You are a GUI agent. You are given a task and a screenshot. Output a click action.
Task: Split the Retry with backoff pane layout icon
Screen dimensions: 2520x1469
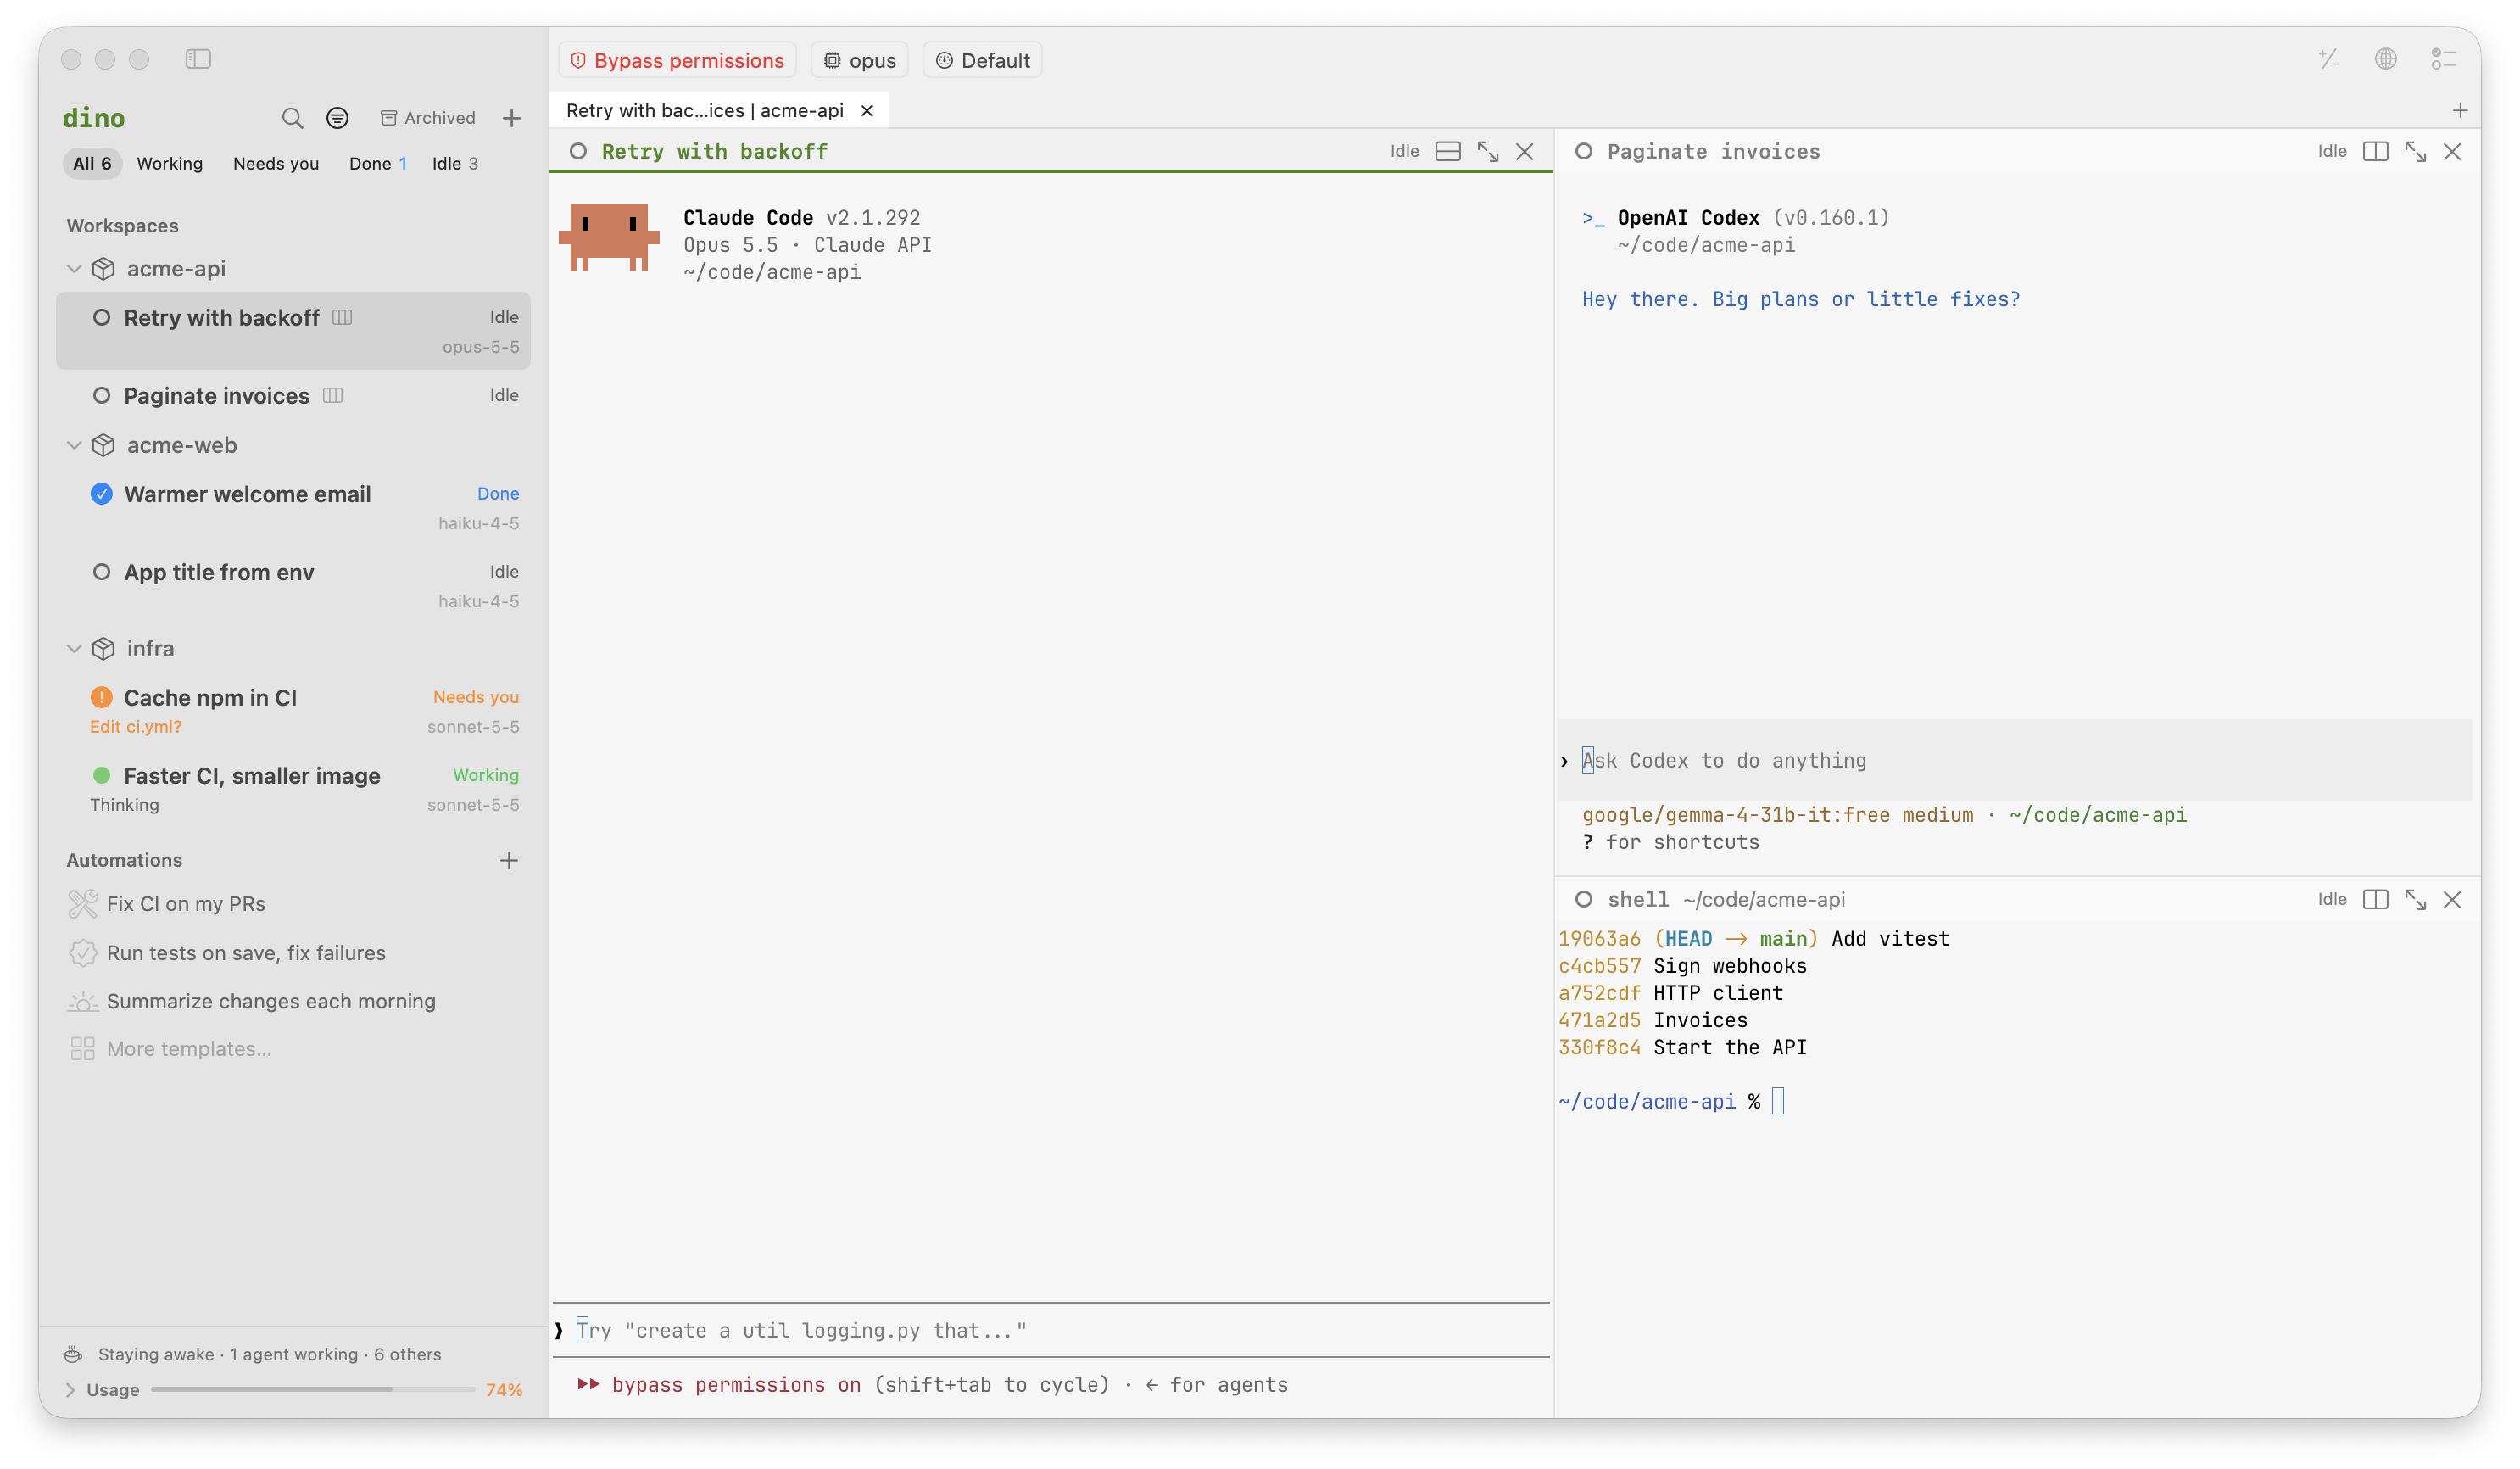pyautogui.click(x=1448, y=151)
